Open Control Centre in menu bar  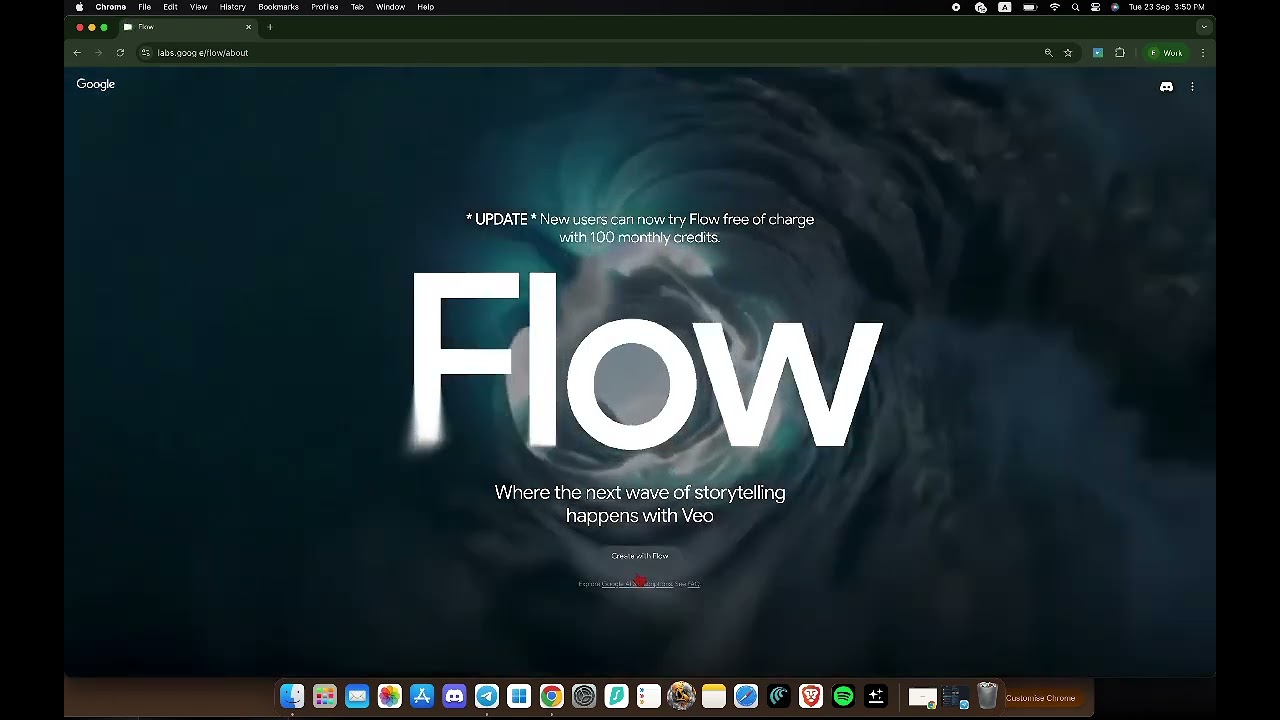1096,7
